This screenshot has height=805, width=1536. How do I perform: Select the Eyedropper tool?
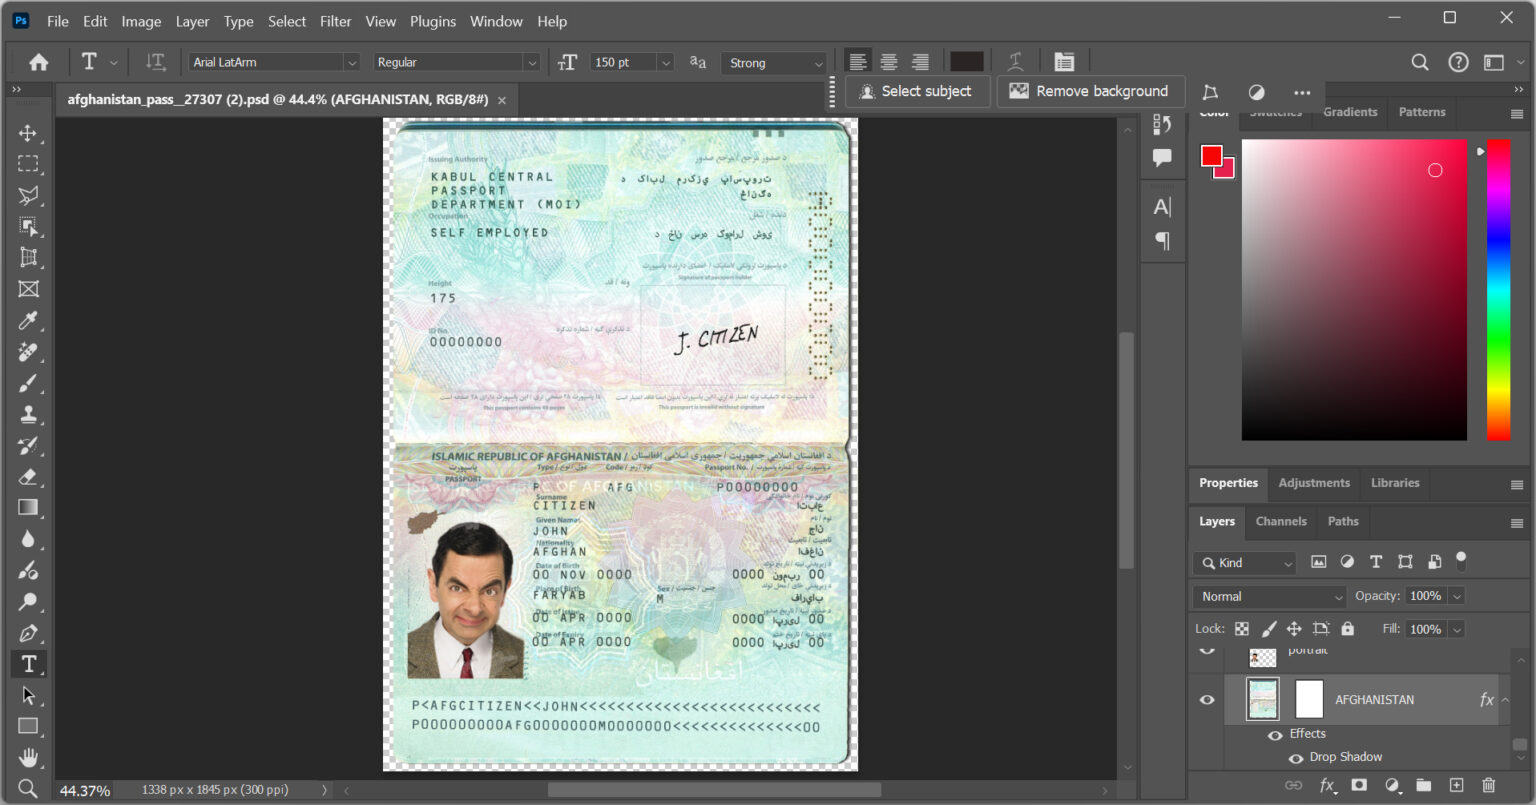click(28, 321)
